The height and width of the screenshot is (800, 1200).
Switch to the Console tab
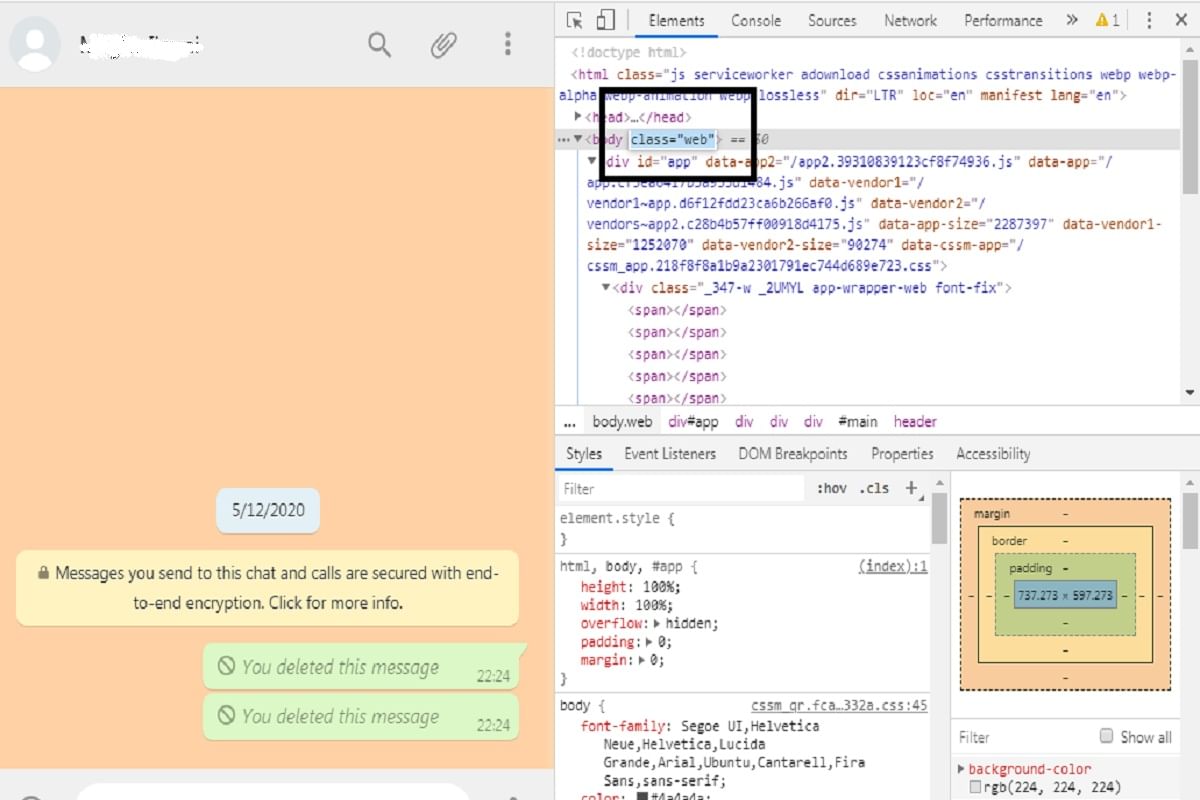[x=756, y=20]
